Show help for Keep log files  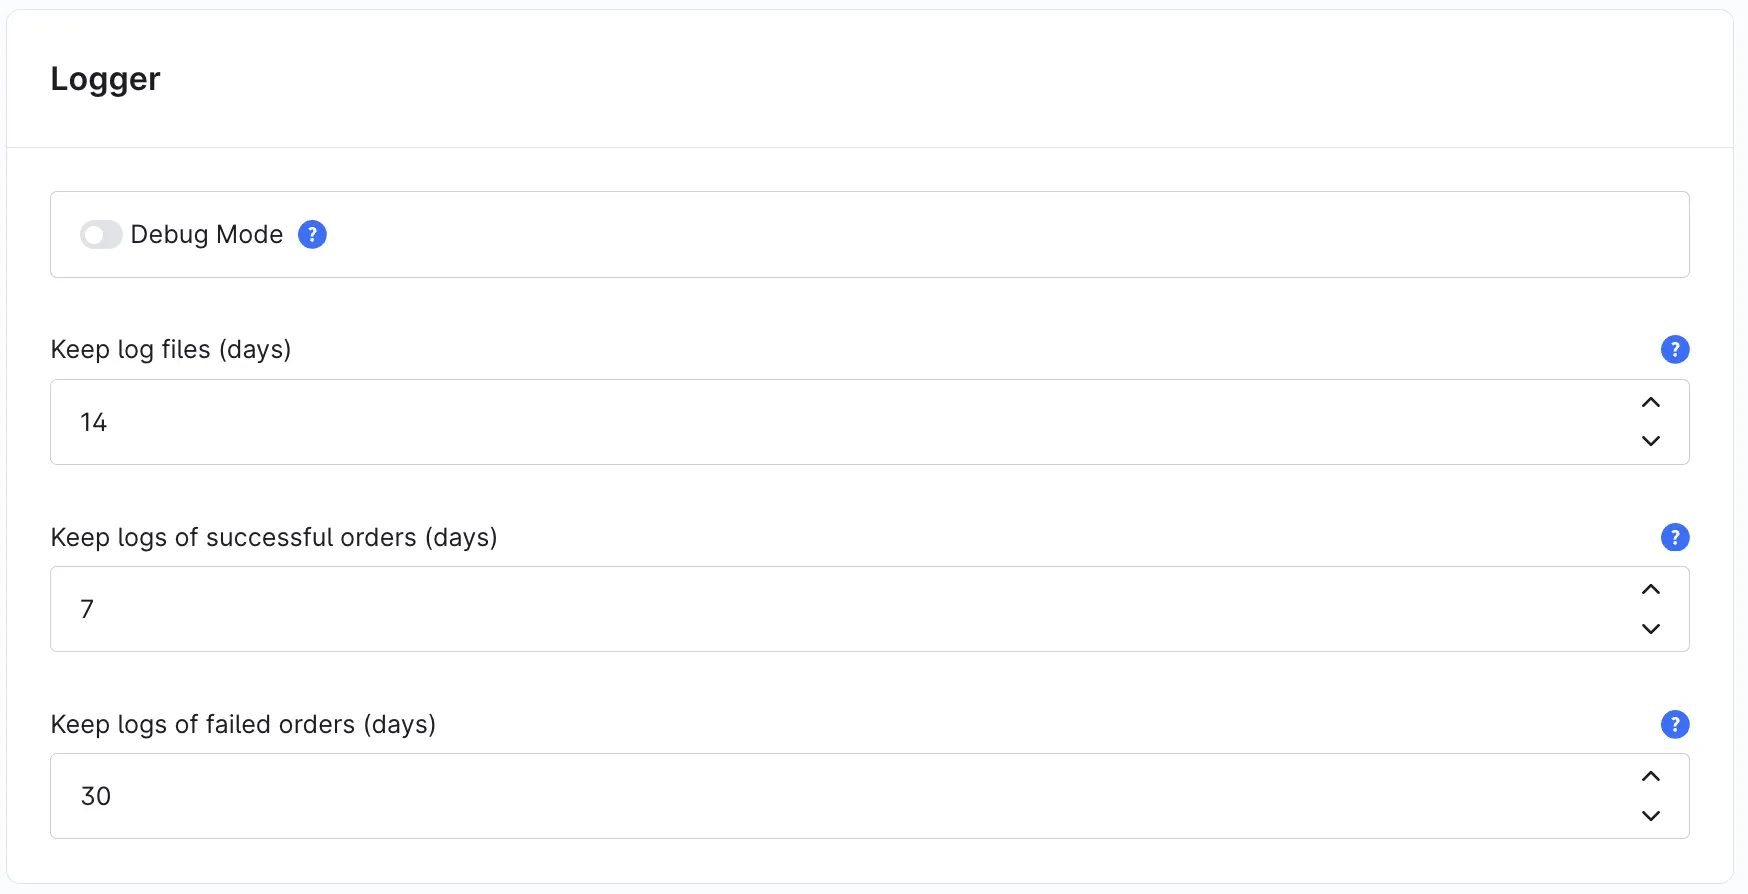tap(1674, 349)
